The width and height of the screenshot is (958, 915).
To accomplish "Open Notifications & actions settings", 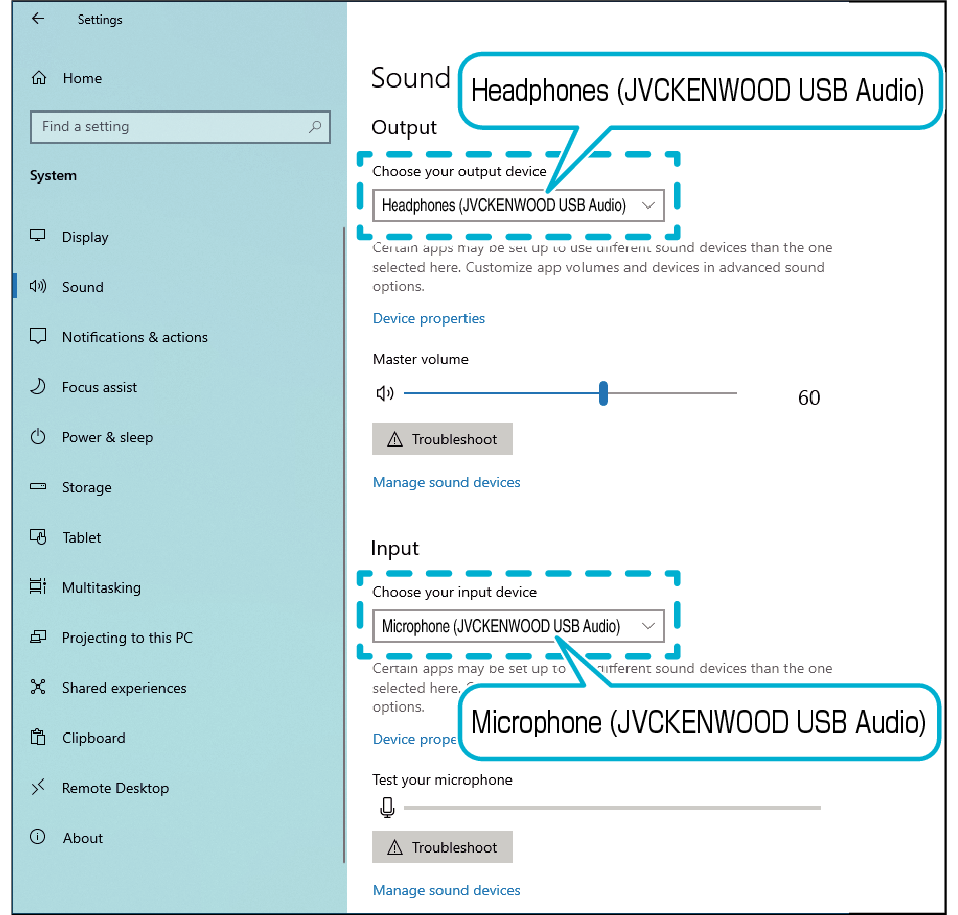I will click(x=134, y=337).
